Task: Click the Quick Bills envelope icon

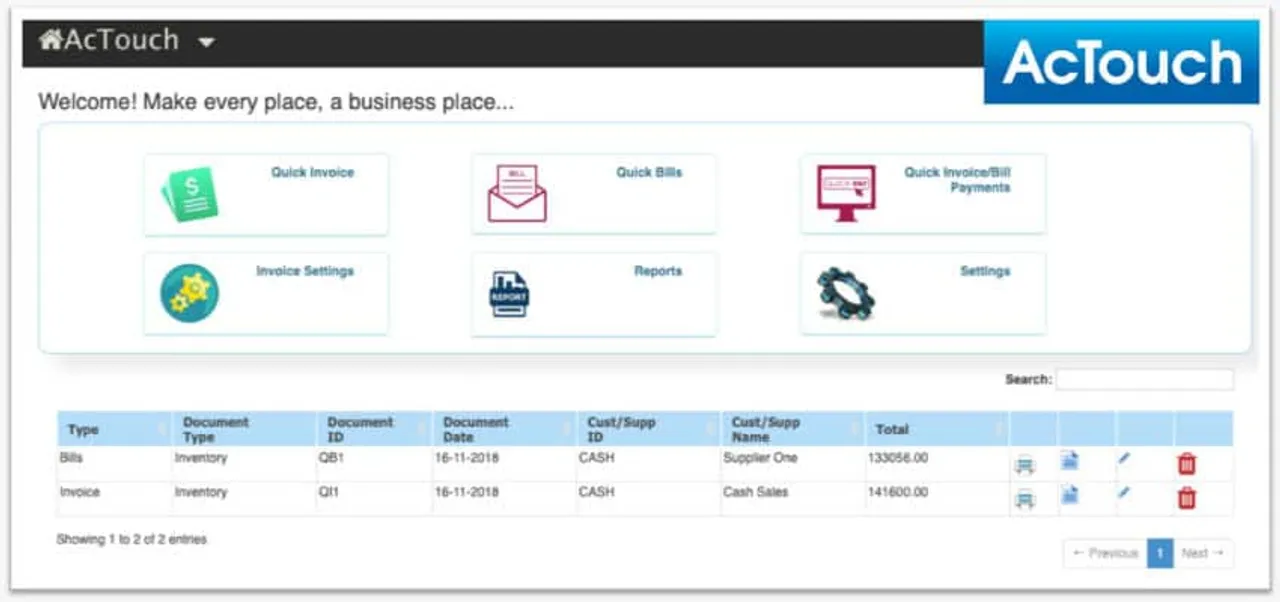Action: [517, 193]
